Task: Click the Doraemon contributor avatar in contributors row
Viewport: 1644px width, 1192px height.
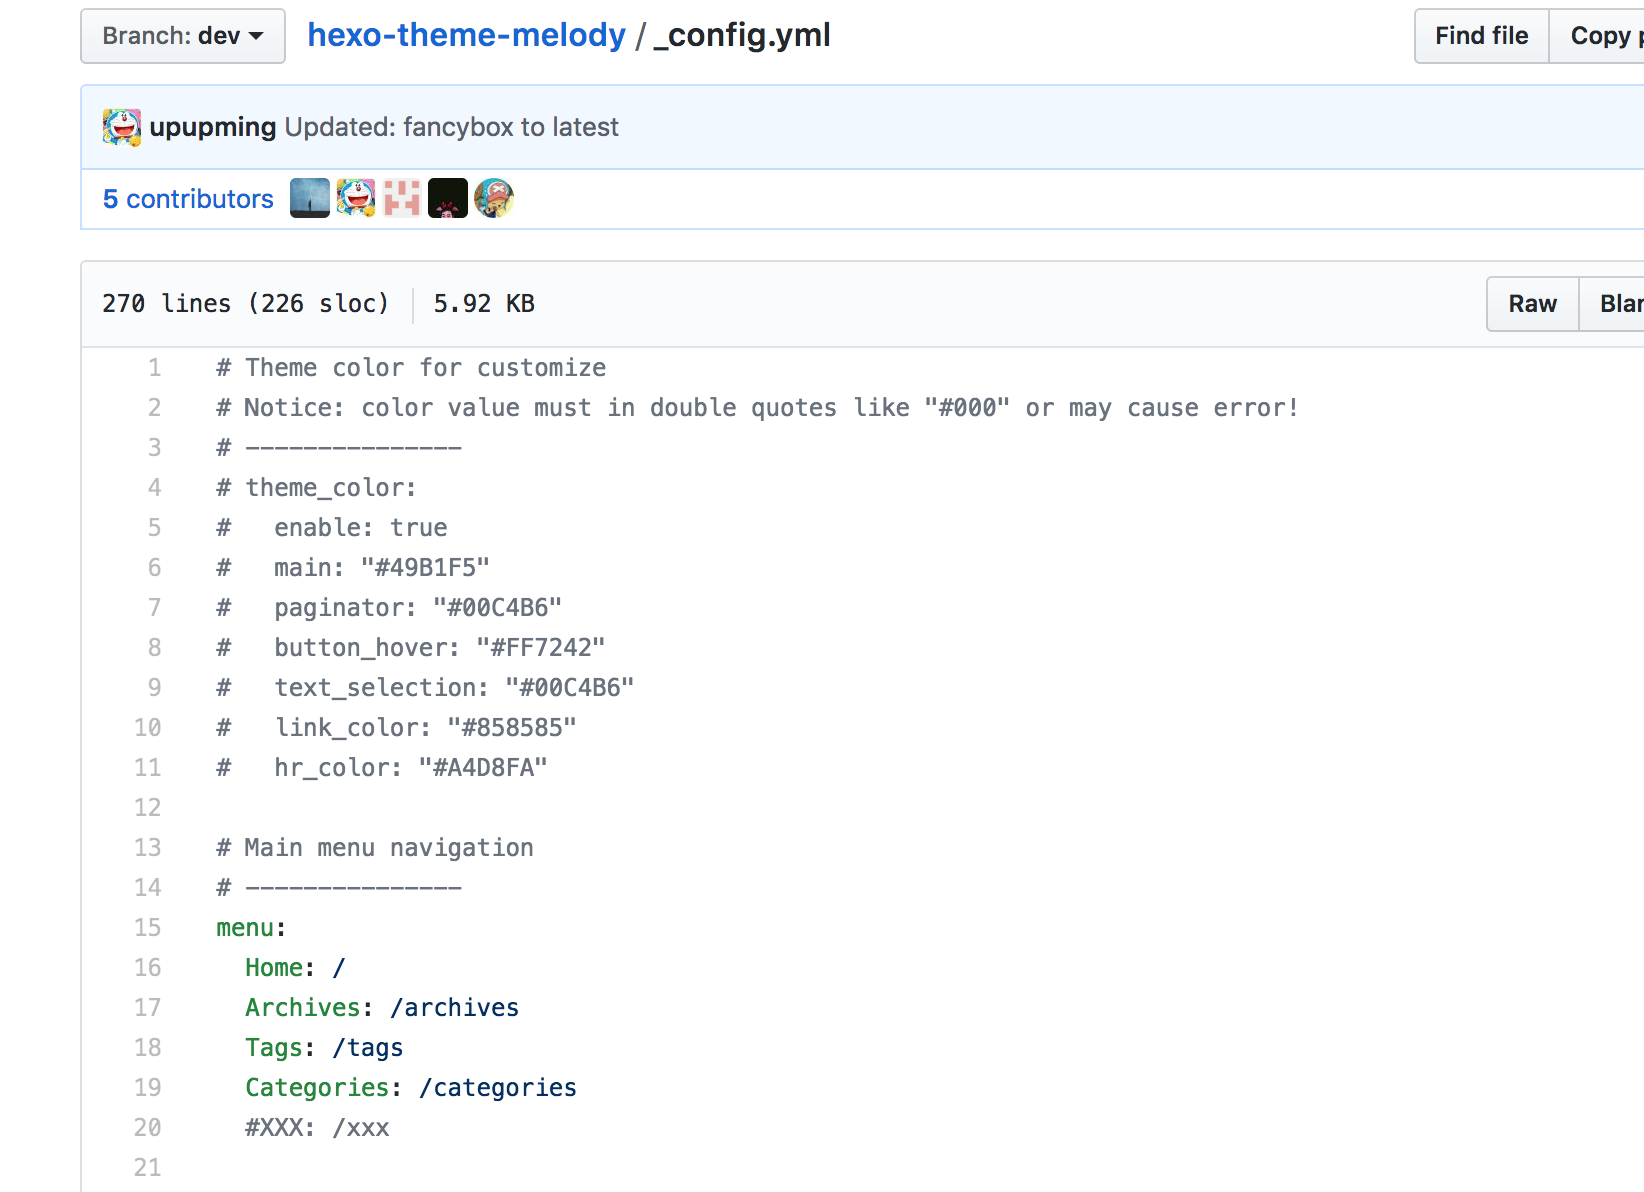Action: tap(356, 198)
